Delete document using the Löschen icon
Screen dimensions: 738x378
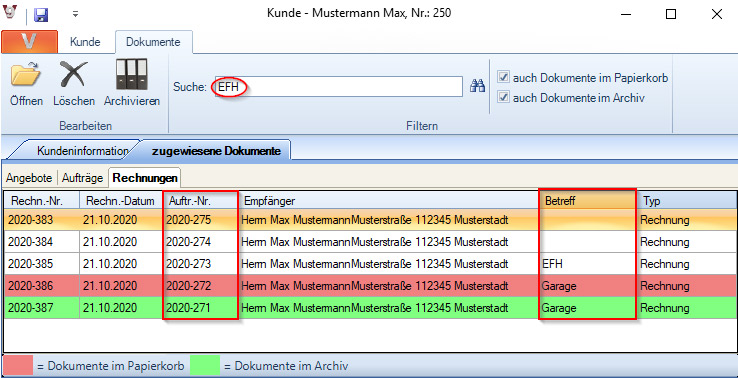click(74, 83)
